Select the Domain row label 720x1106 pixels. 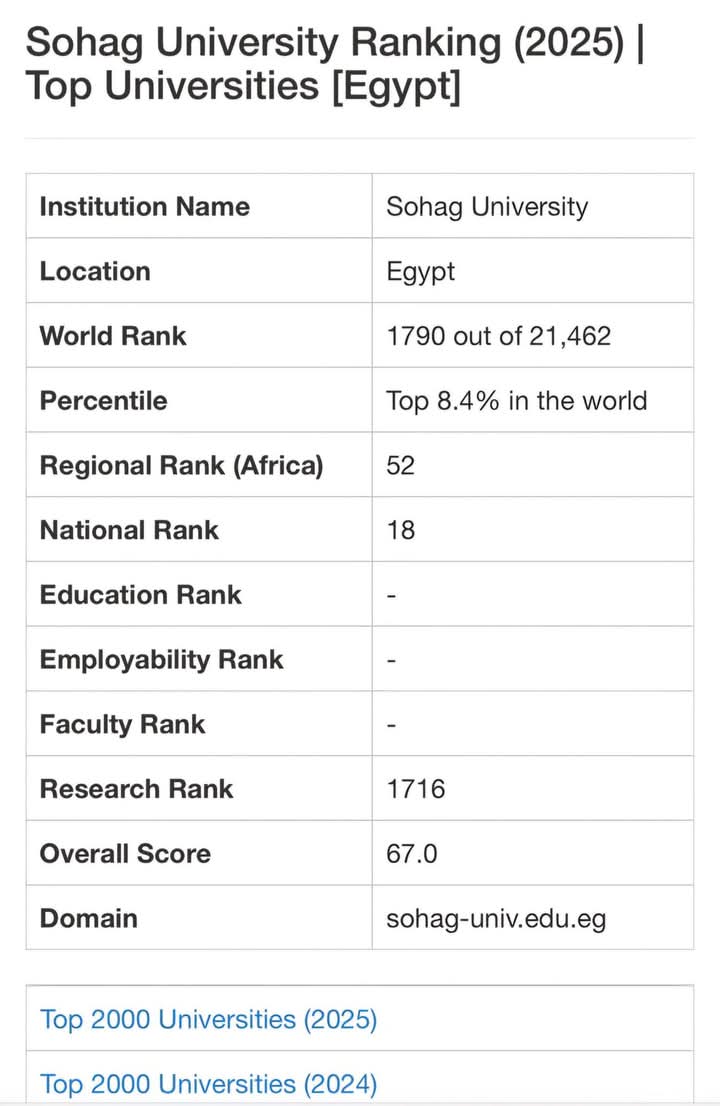point(88,918)
